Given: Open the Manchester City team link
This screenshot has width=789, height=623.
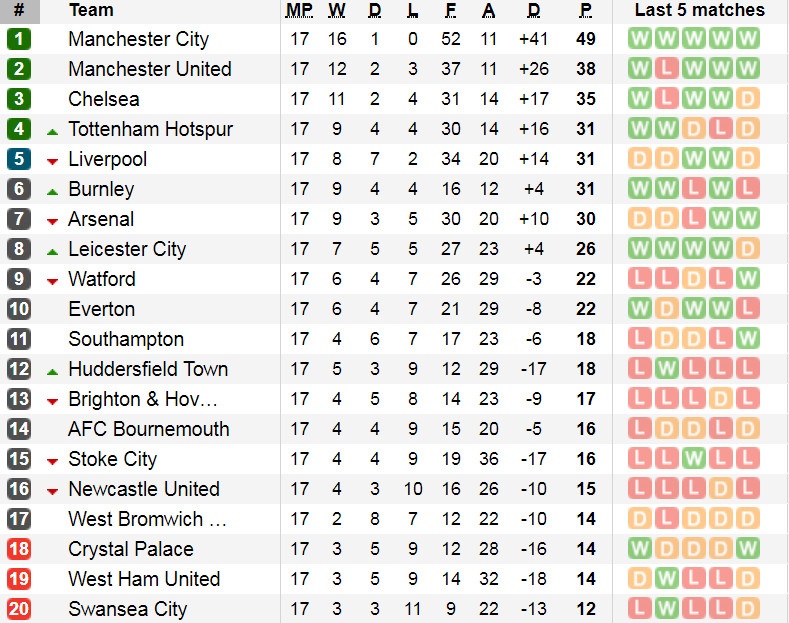Looking at the screenshot, I should 138,40.
